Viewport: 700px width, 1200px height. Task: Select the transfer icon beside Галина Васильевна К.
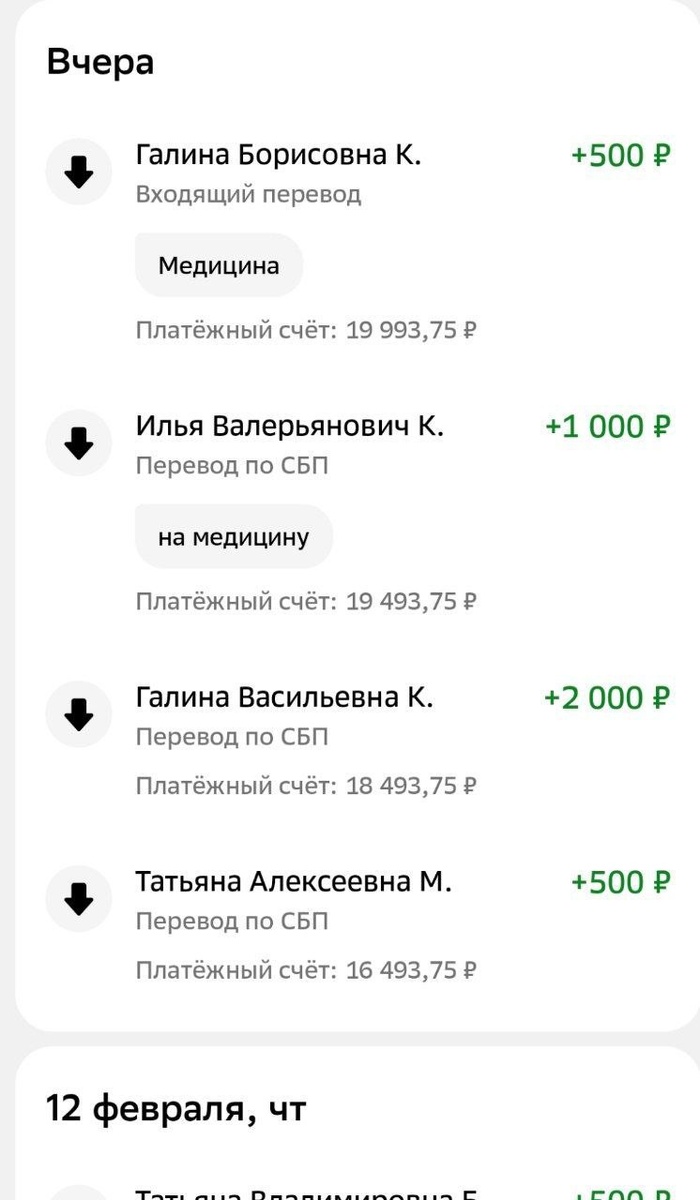78,714
